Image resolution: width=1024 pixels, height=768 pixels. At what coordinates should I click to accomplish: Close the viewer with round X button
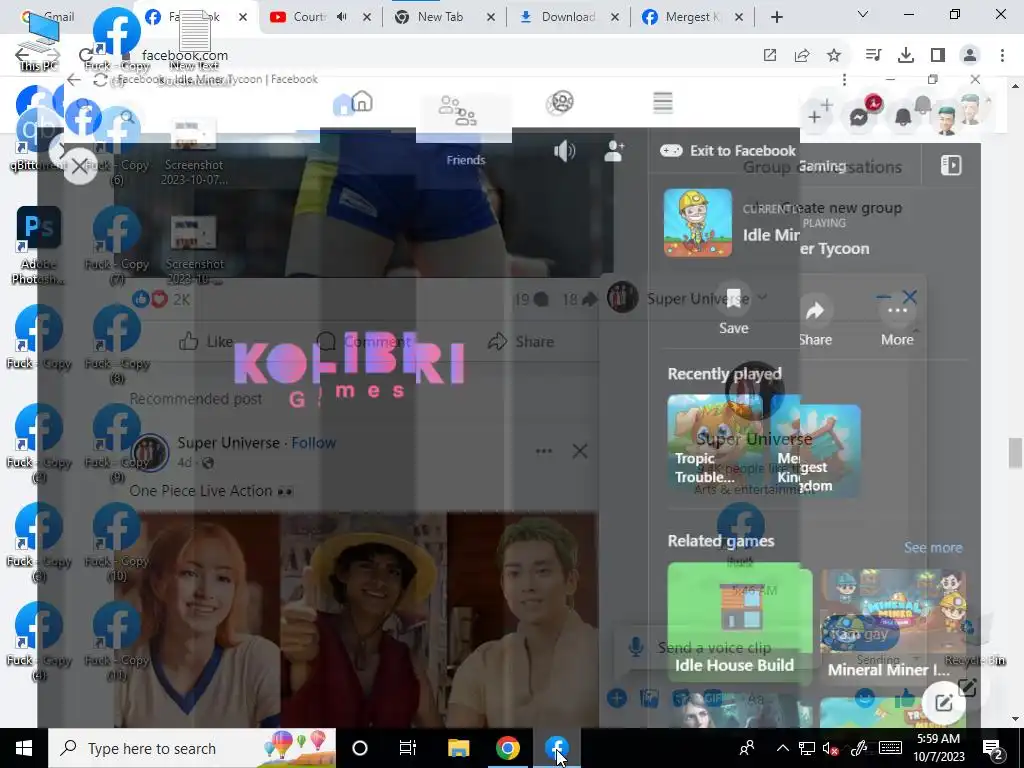(x=80, y=167)
